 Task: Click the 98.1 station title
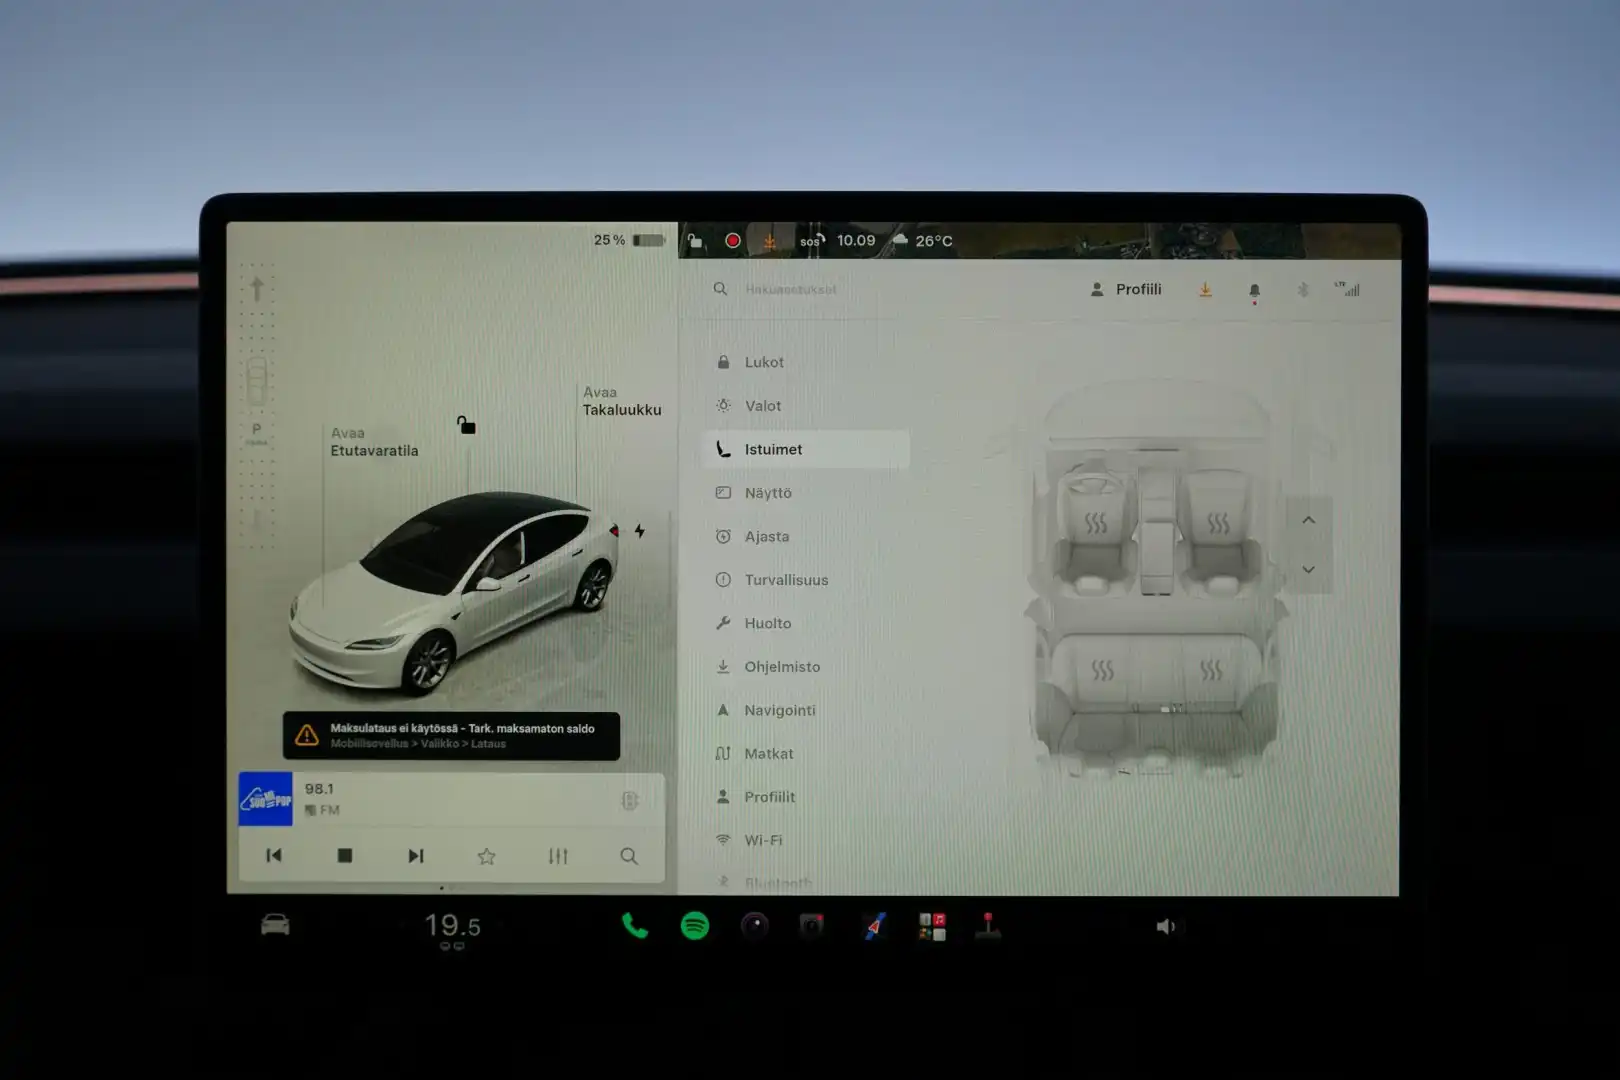pyautogui.click(x=319, y=789)
